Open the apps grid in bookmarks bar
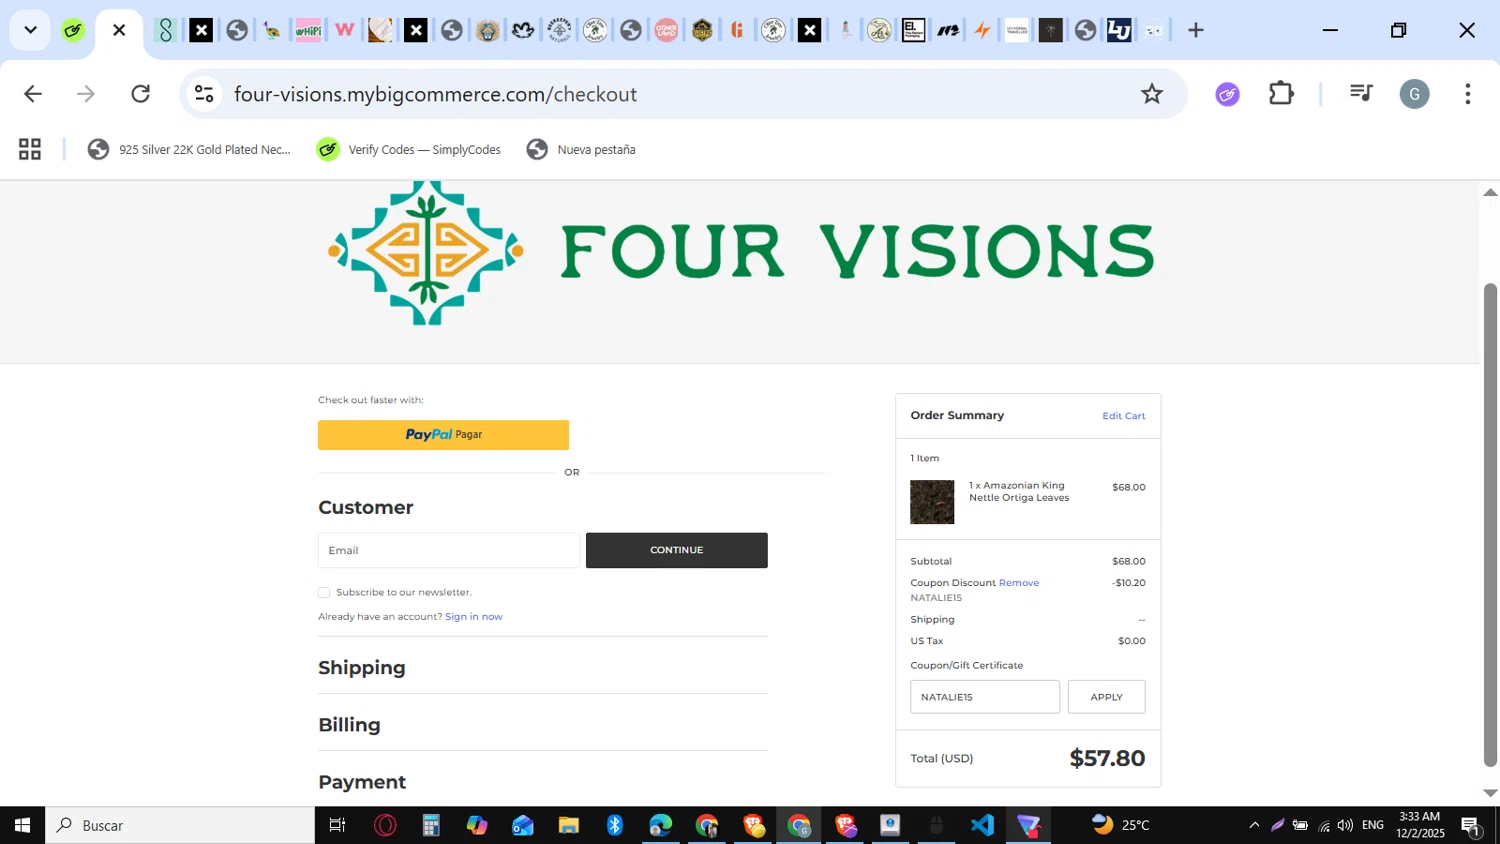The image size is (1500, 844). pos(30,149)
